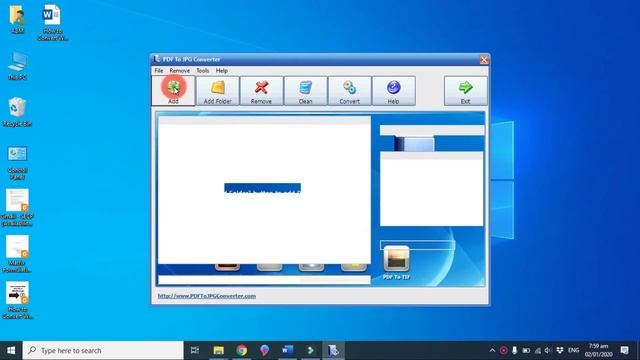The height and width of the screenshot is (360, 640).
Task: Click the ENG language indicator
Action: [x=573, y=350]
